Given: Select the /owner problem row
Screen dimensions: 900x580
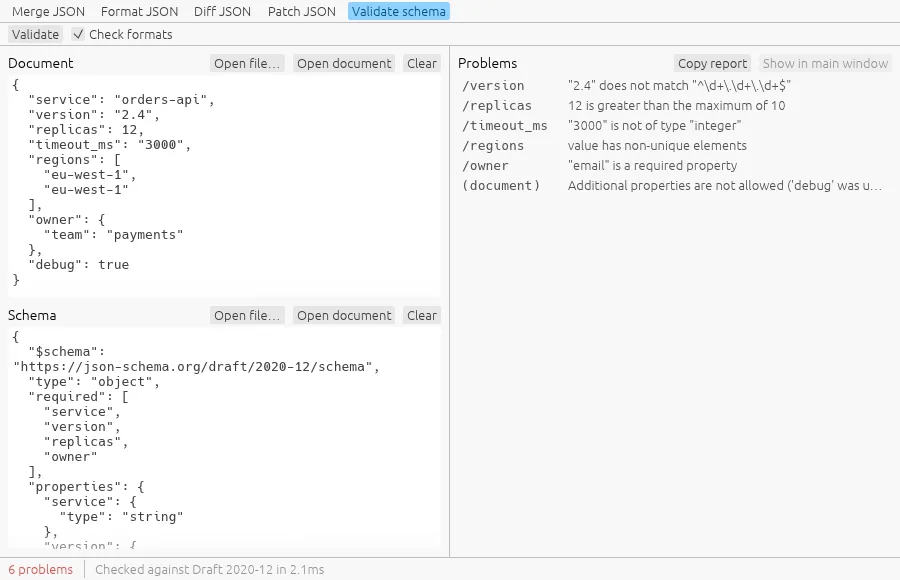Looking at the screenshot, I should point(674,166).
